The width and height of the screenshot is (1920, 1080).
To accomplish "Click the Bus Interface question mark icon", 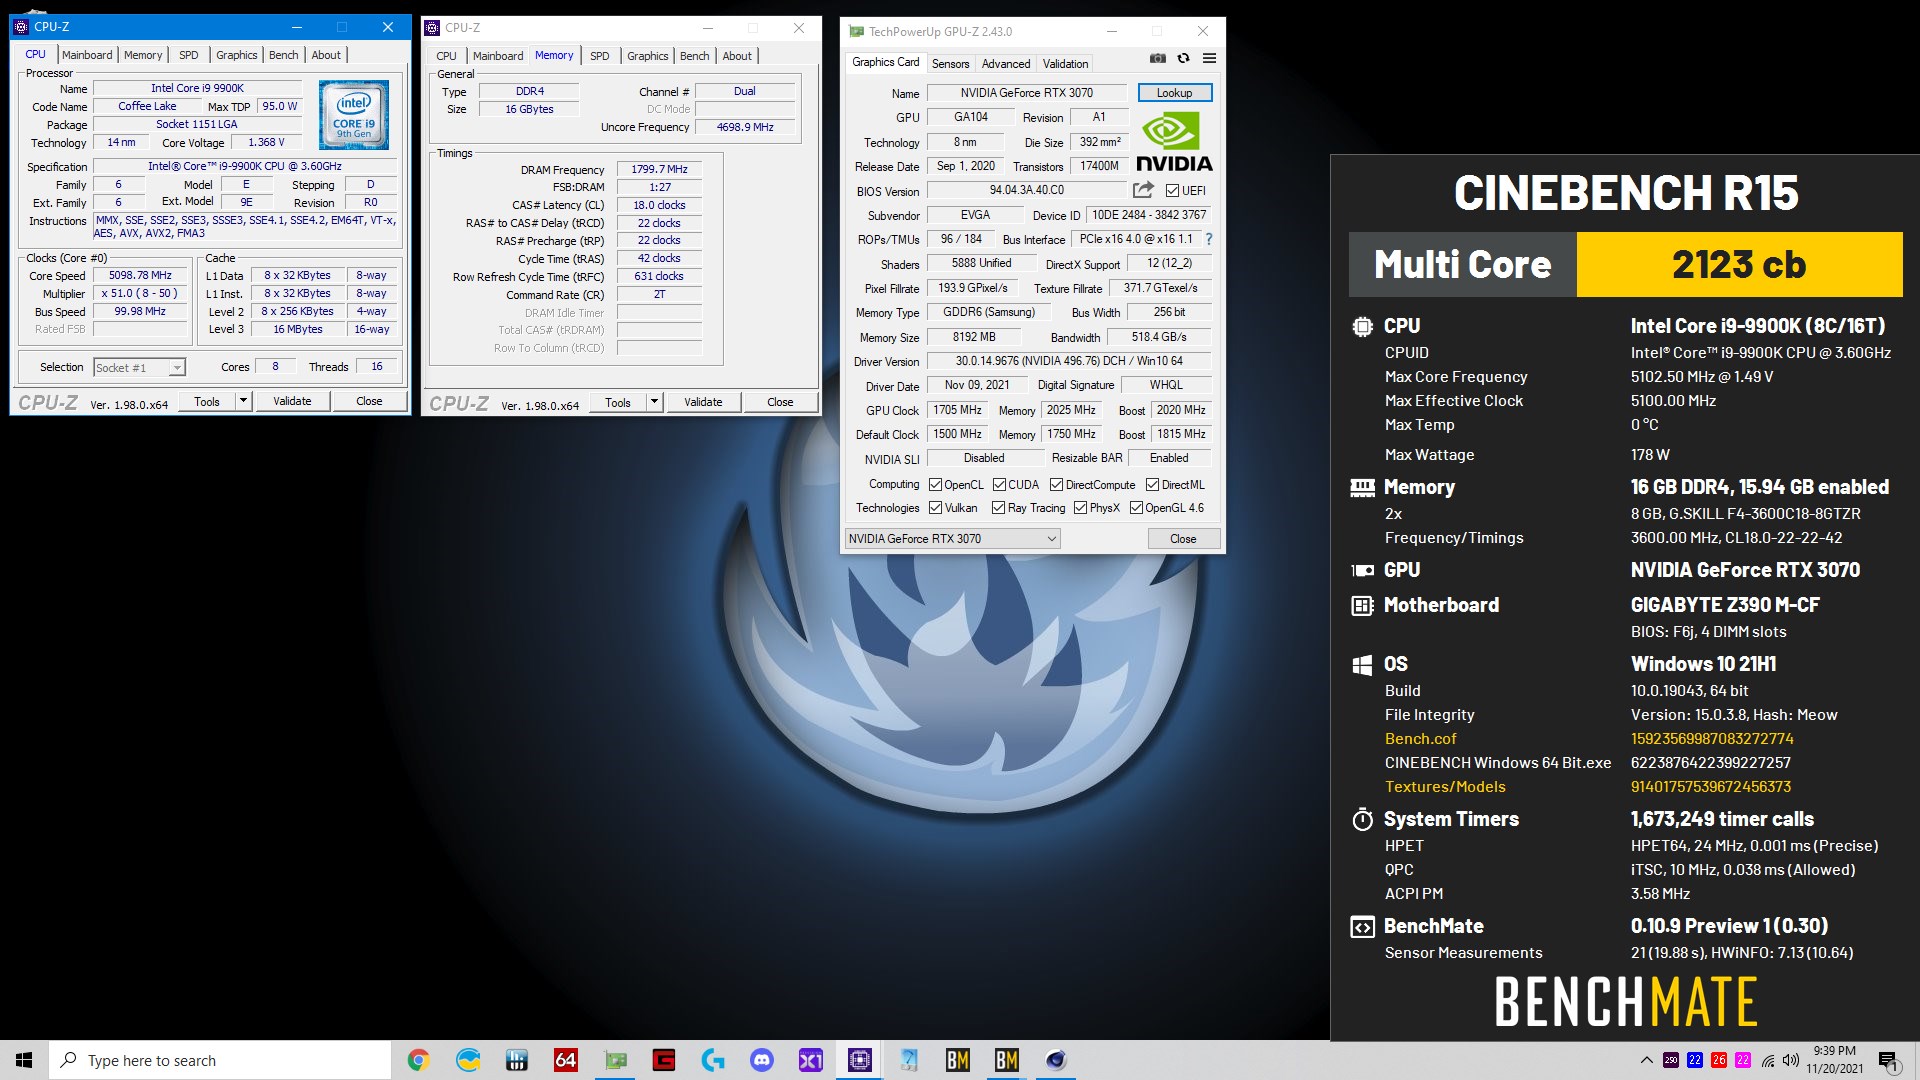I will pos(1208,239).
